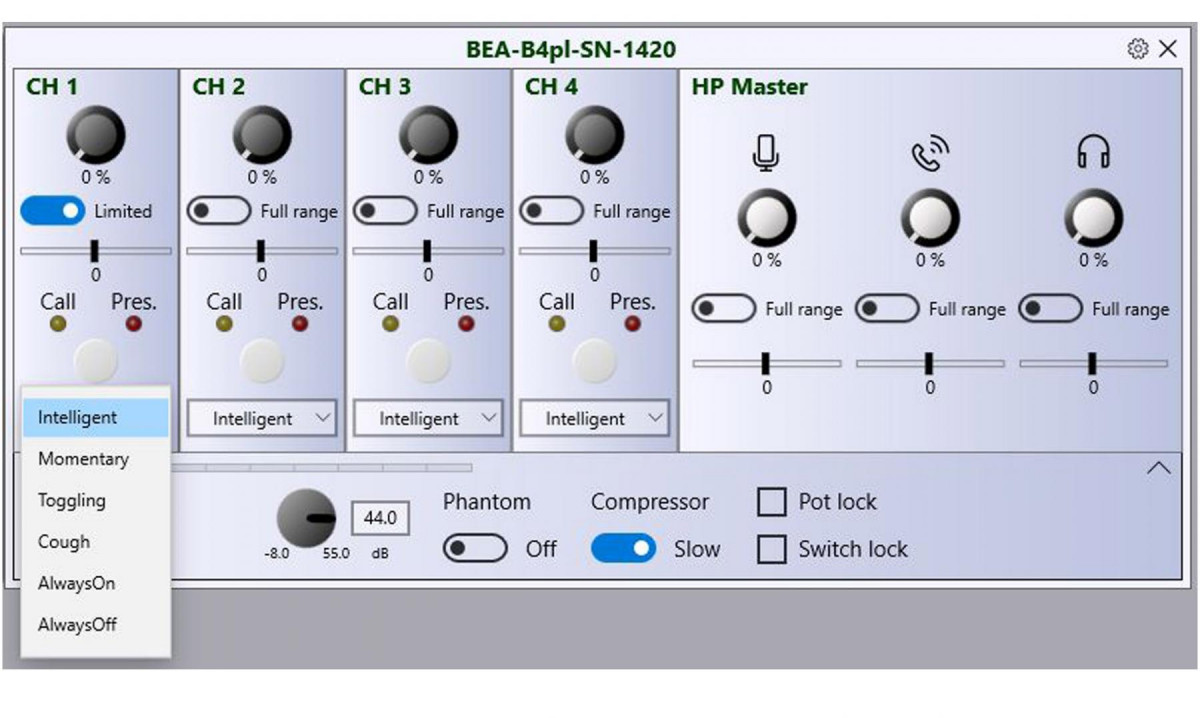Click the CH 3 yellow Call indicator
The image size is (1200, 718).
(391, 324)
